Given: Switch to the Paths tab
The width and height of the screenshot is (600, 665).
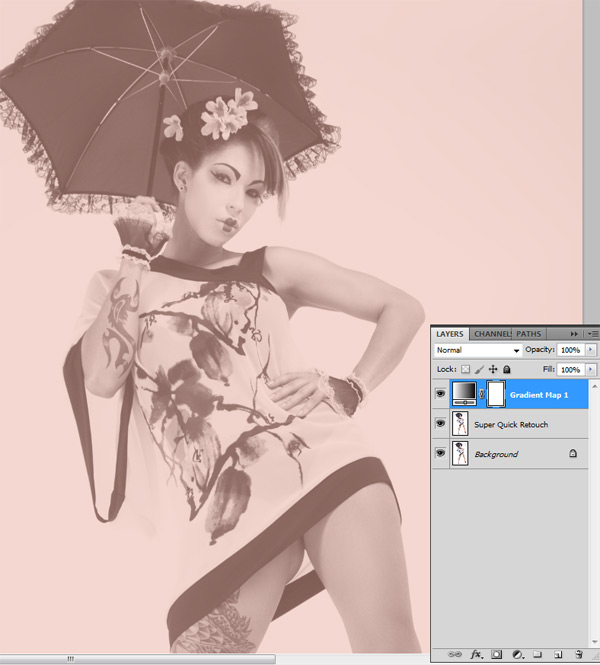Looking at the screenshot, I should click(x=528, y=334).
